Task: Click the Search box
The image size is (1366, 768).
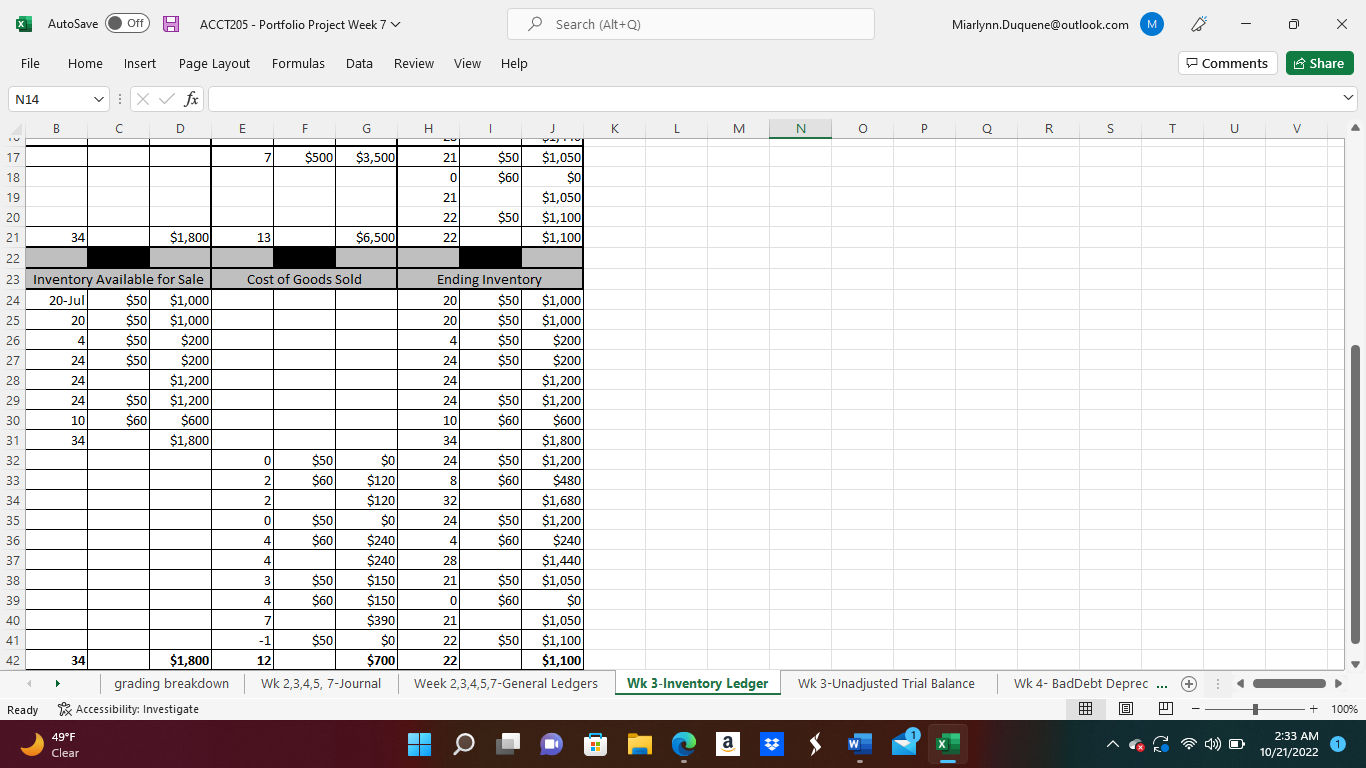Action: tap(690, 24)
